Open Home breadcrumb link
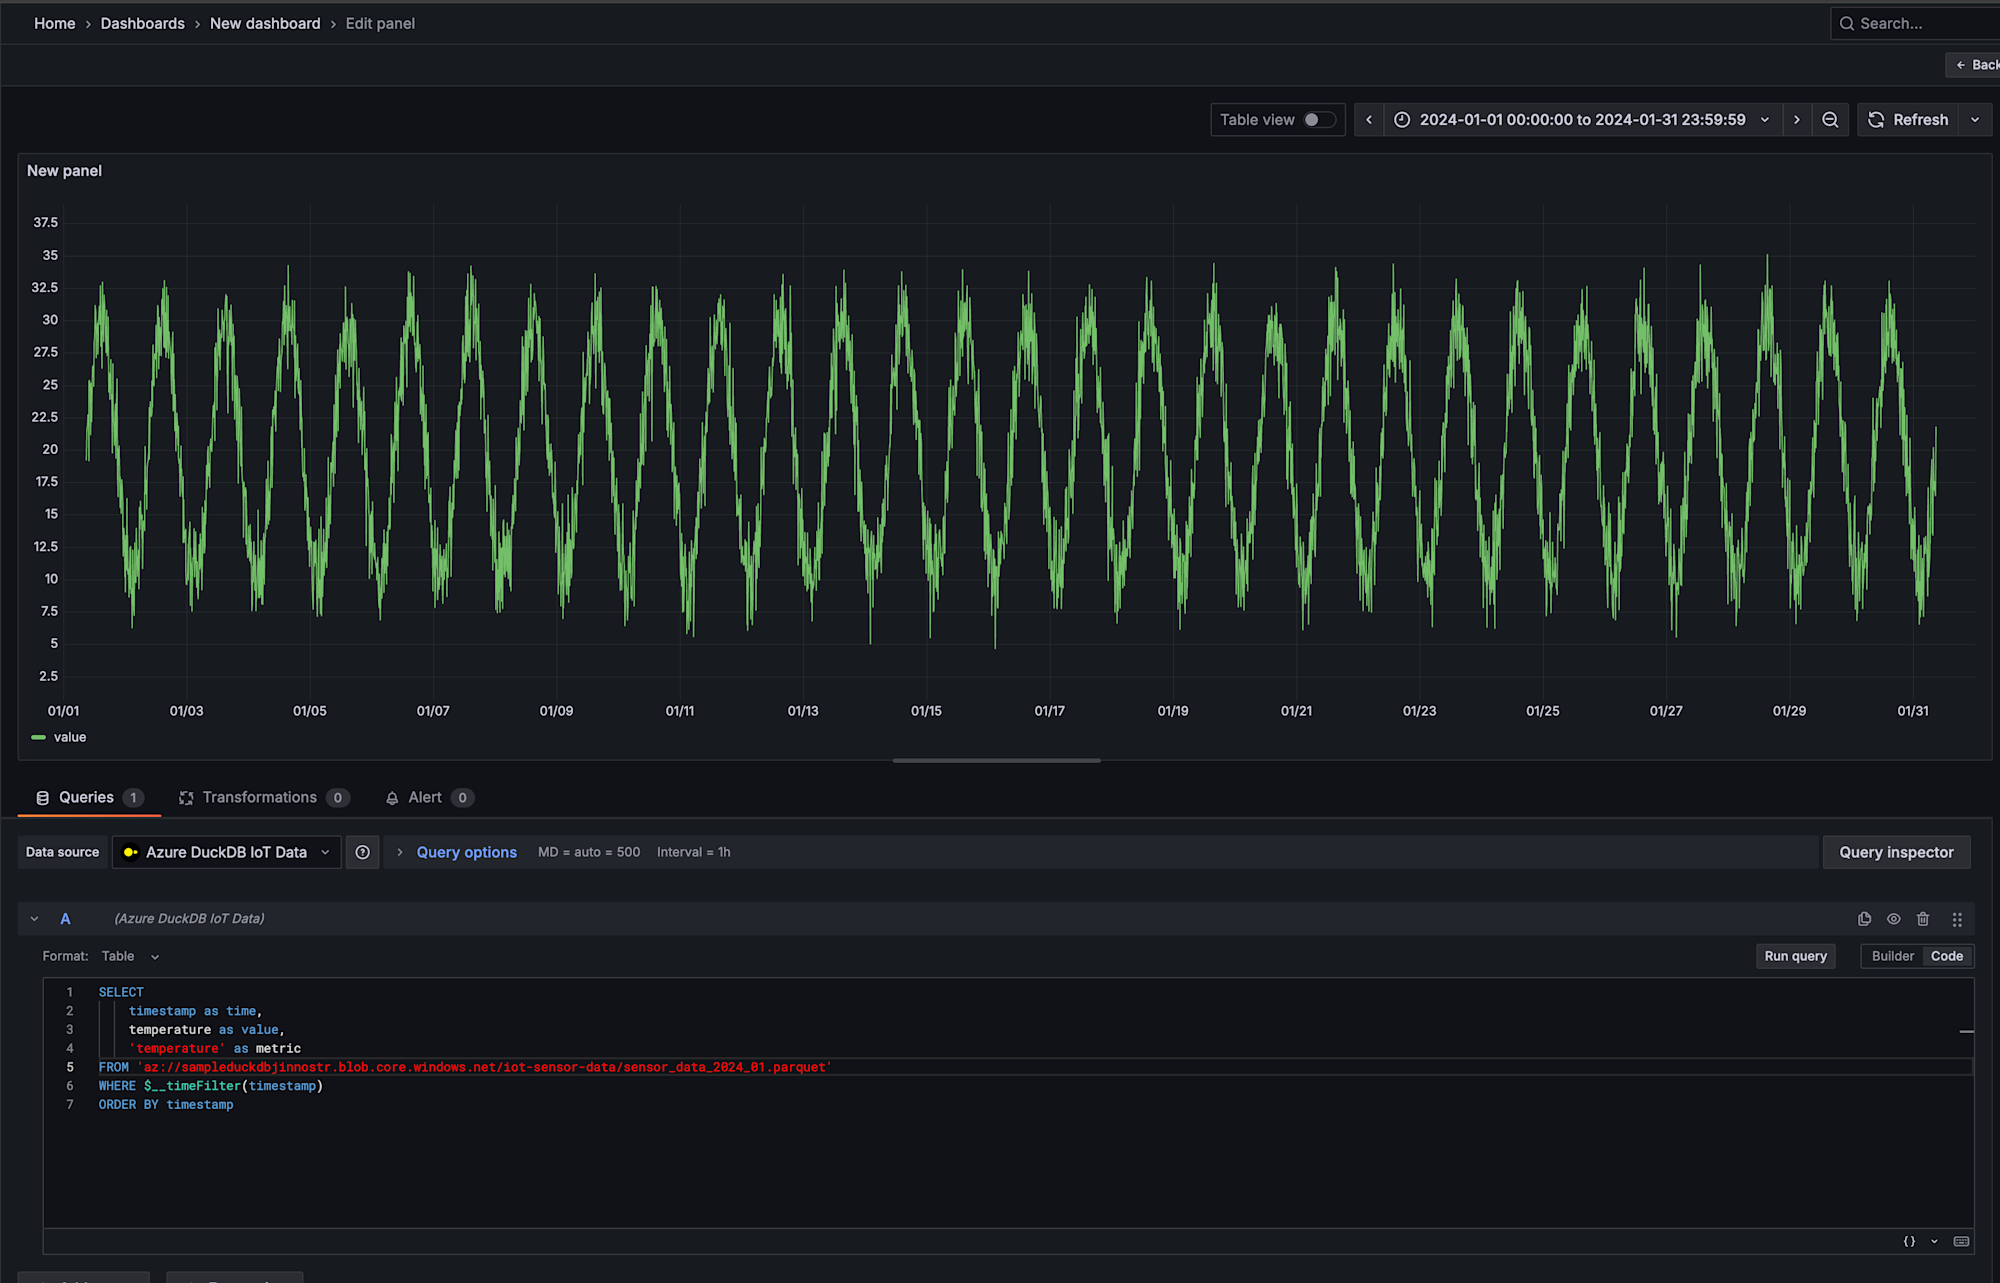 click(x=54, y=23)
